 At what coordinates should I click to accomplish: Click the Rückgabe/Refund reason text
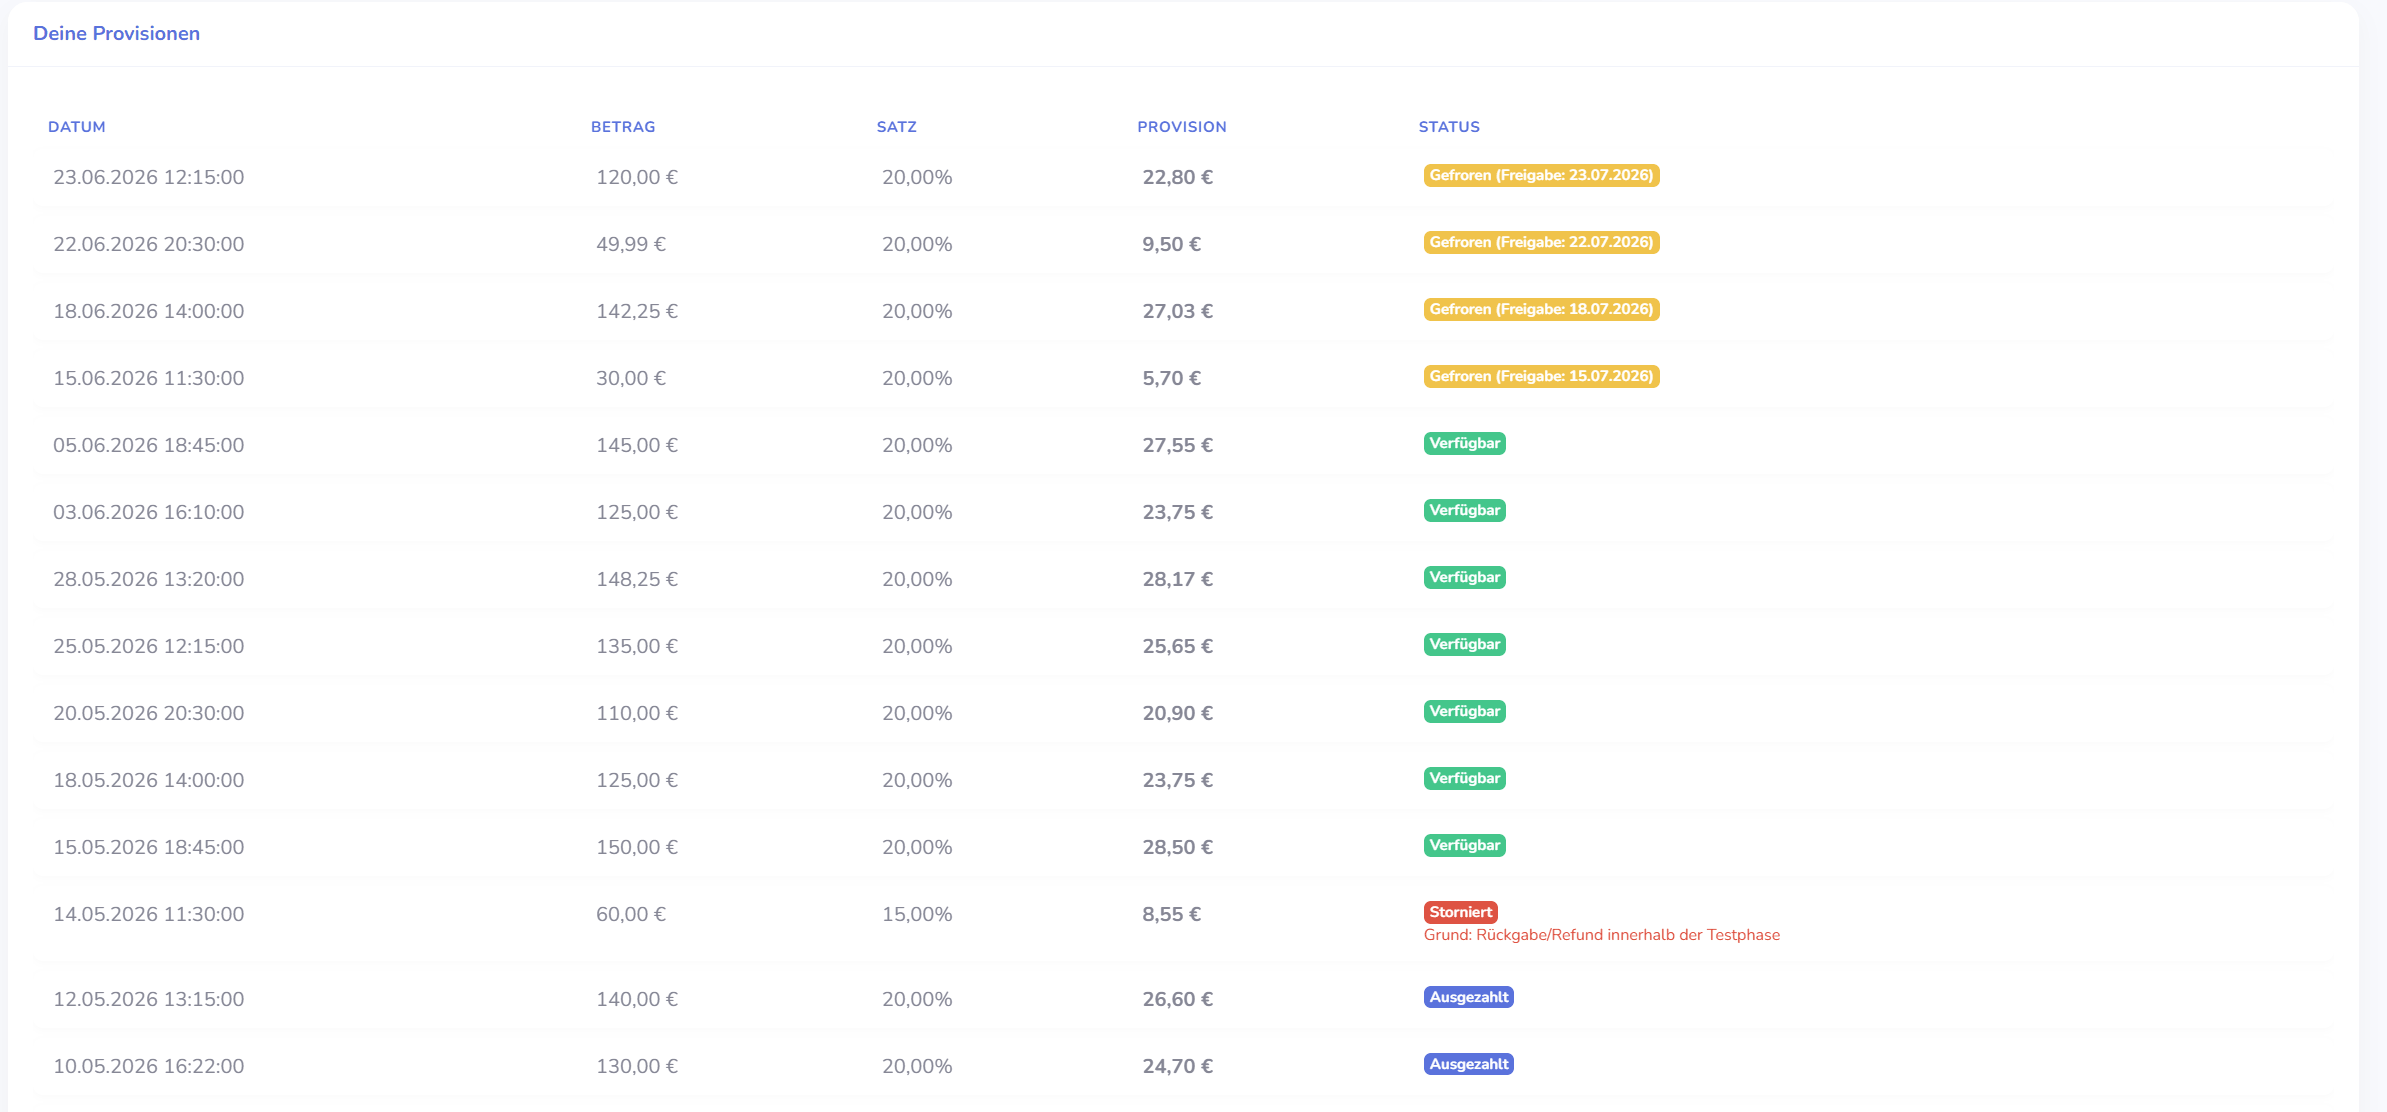pos(1602,935)
